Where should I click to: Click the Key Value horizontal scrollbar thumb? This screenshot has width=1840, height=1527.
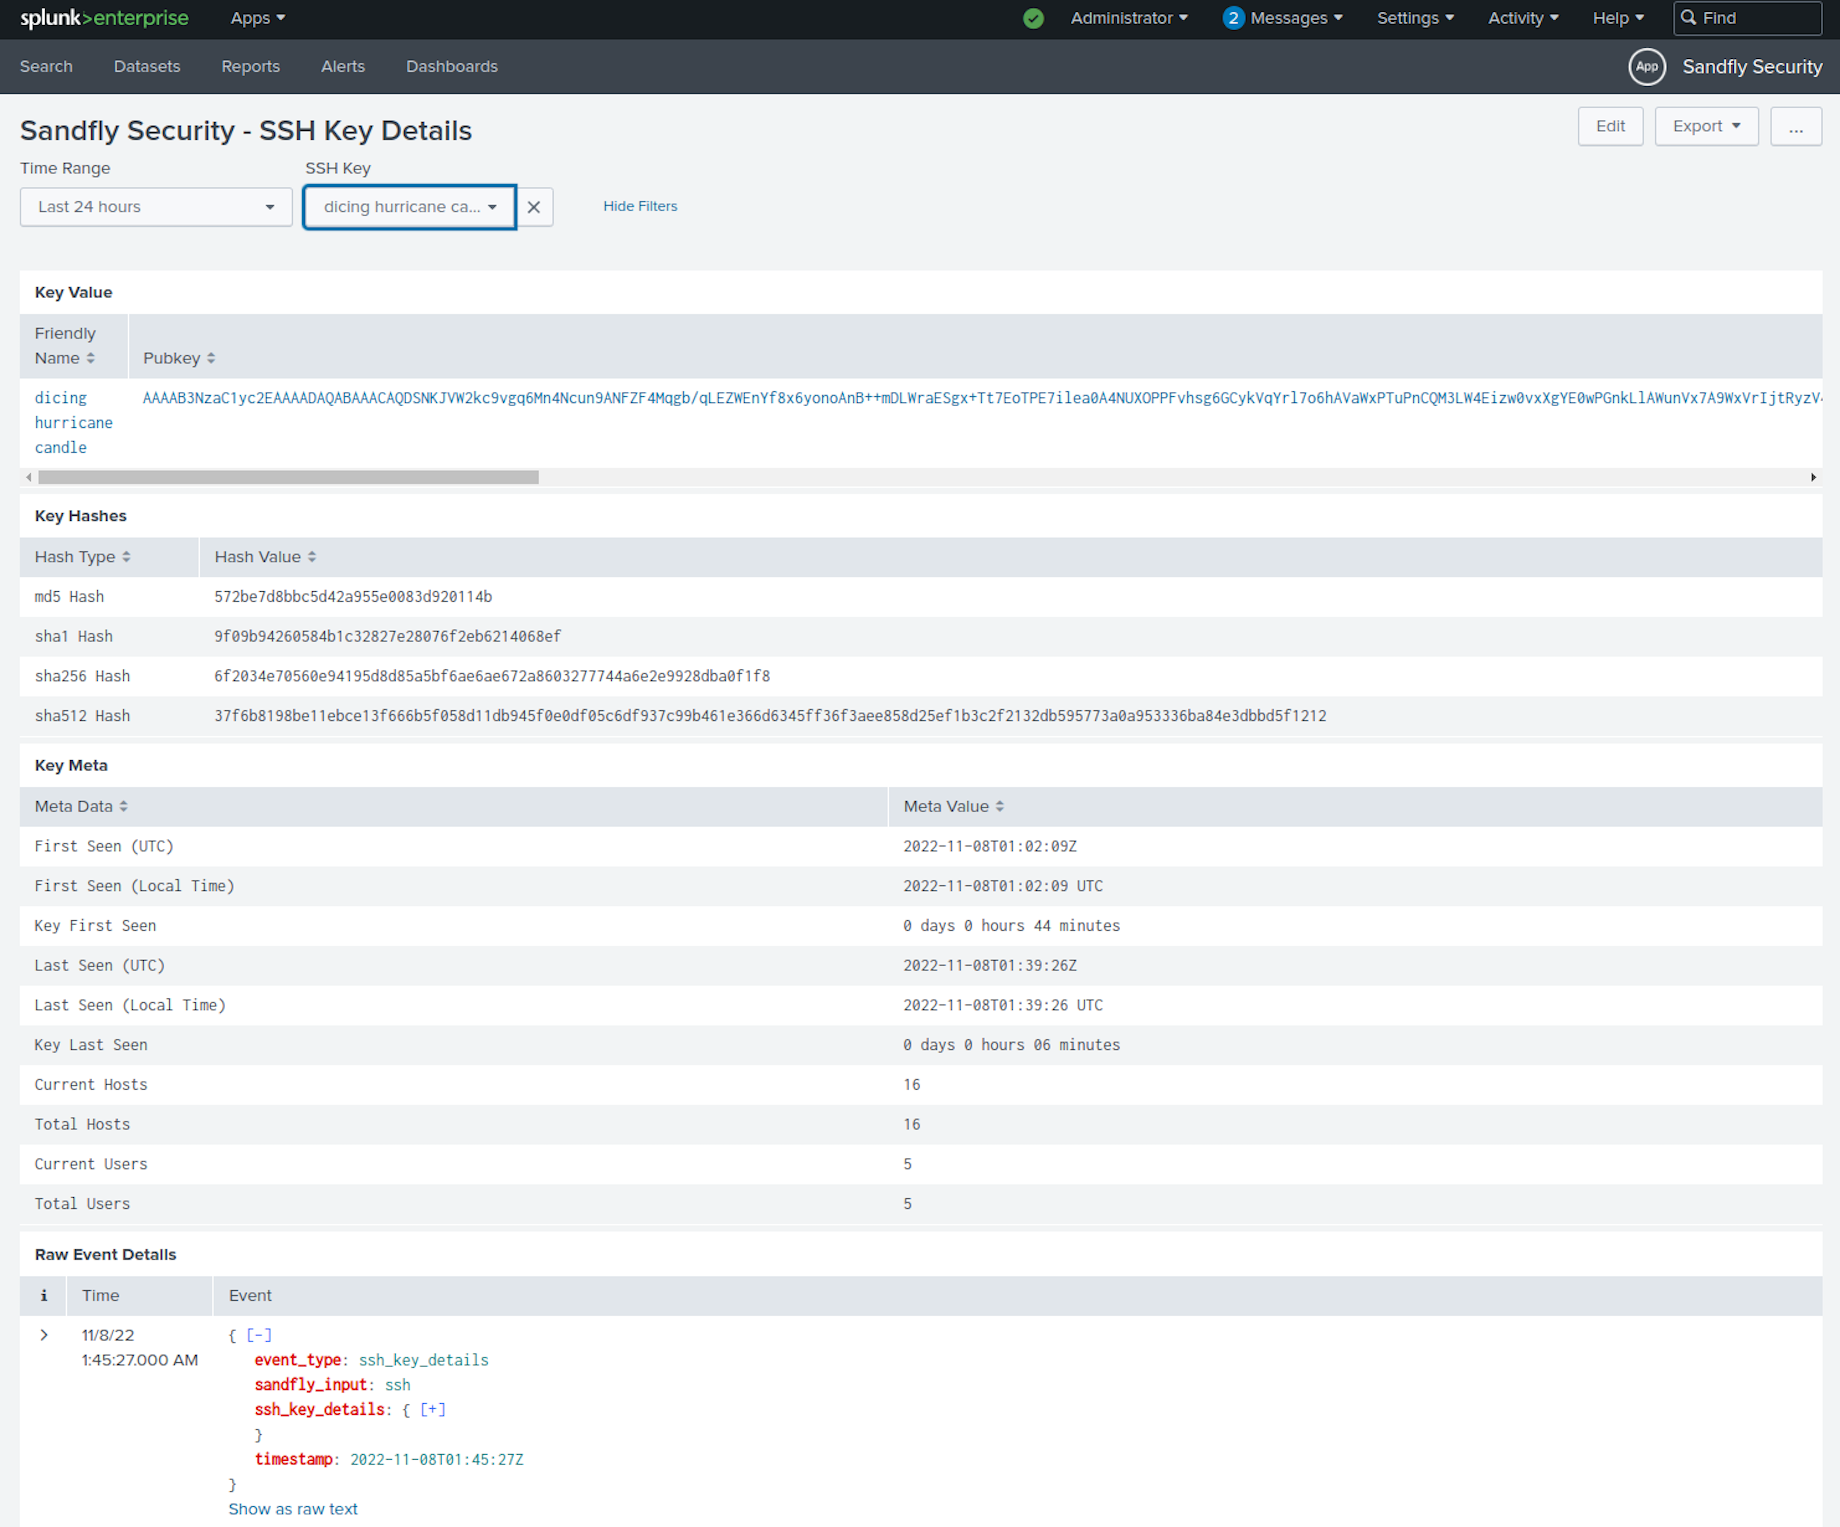288,477
